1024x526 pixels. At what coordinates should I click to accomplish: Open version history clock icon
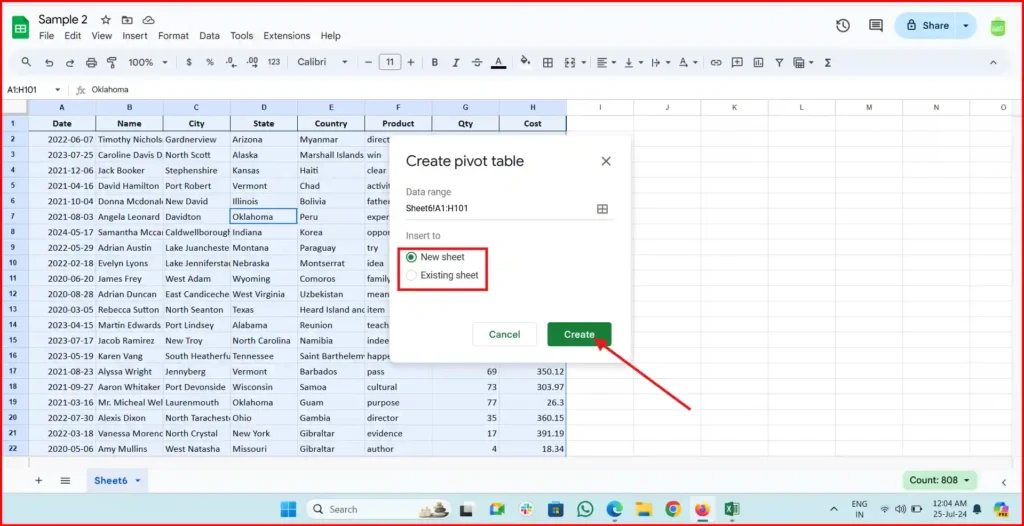point(843,25)
